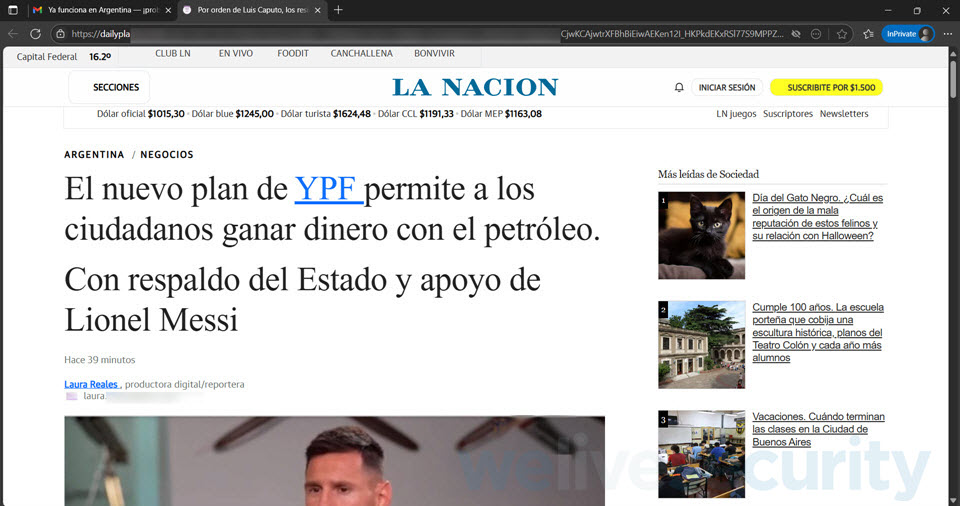Viewport: 960px width, 506px height.
Task: Follow the YPF link in headline
Action: (329, 189)
